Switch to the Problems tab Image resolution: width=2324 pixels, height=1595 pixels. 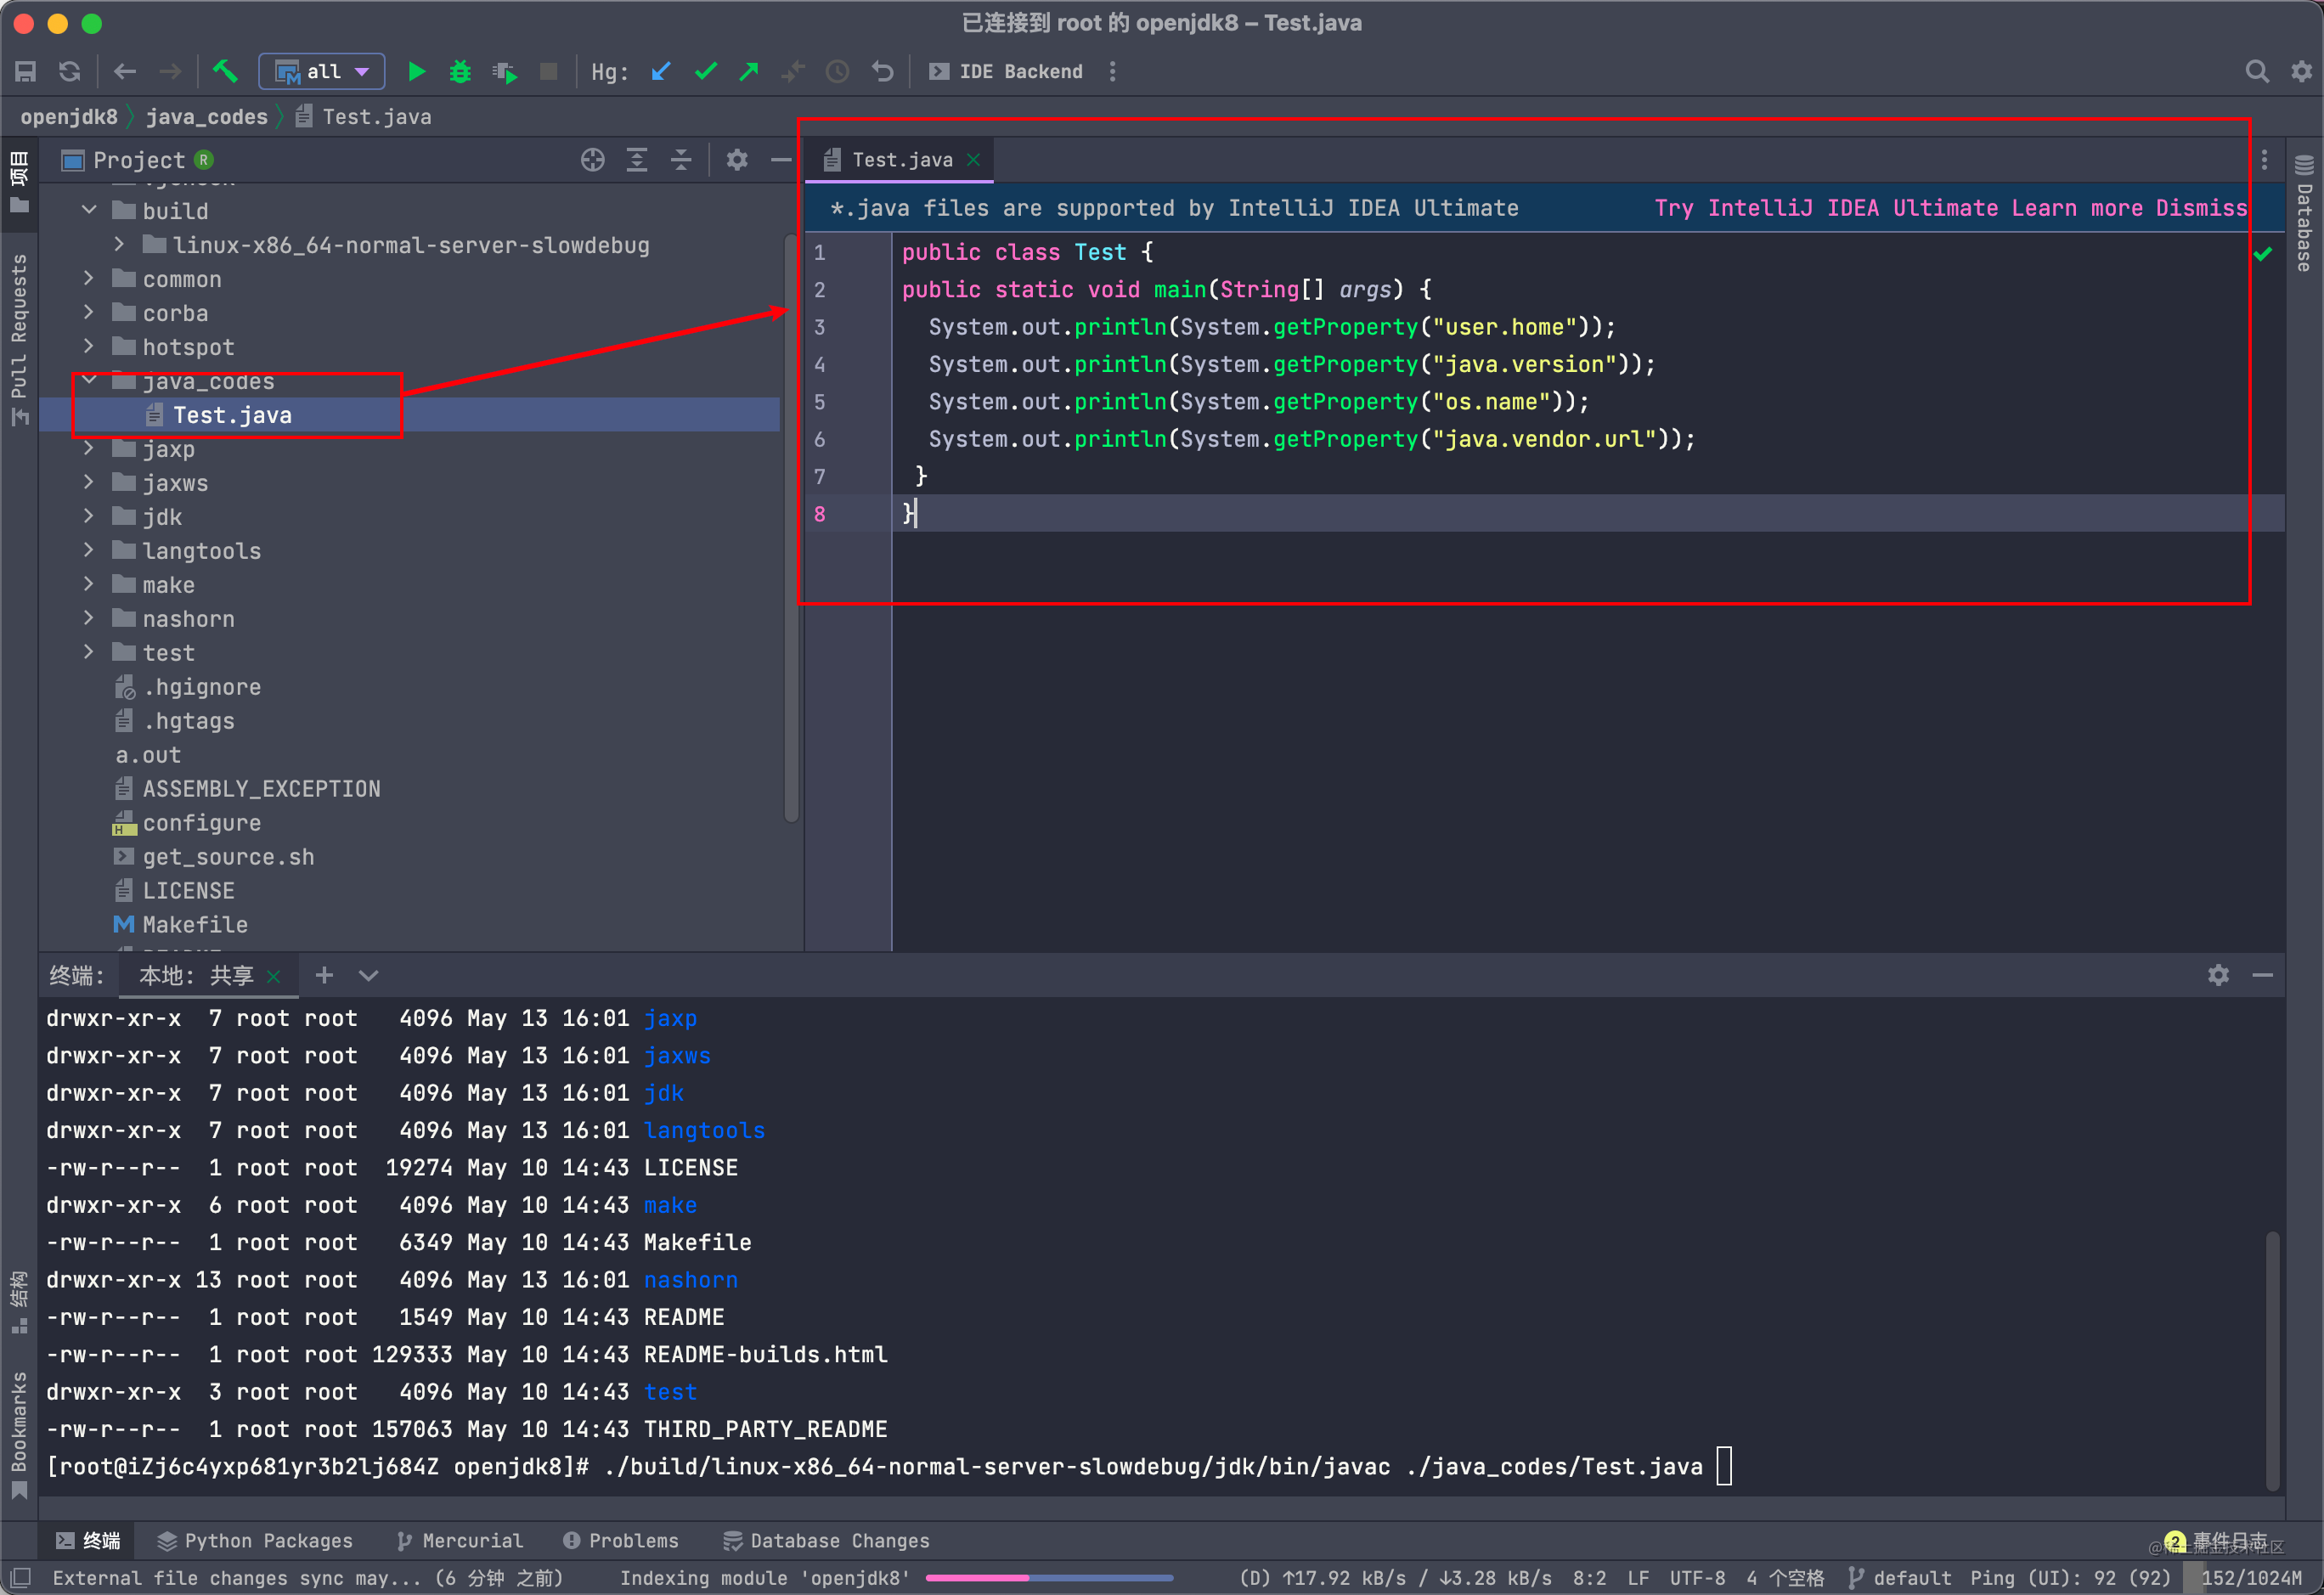coord(621,1540)
